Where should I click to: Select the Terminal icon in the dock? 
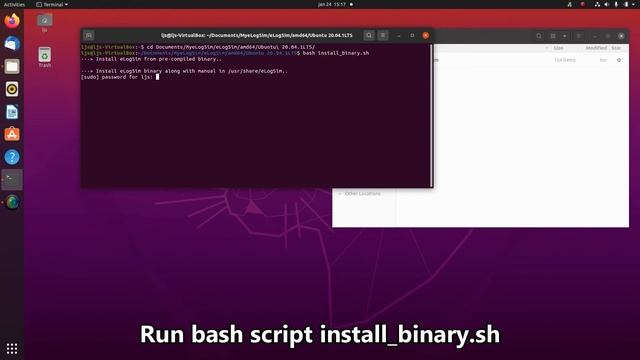coord(12,180)
